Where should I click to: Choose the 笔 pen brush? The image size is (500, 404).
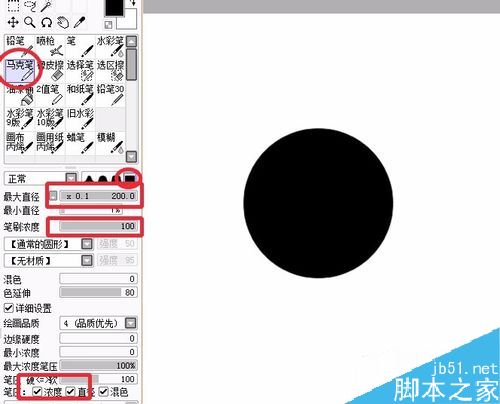click(x=80, y=46)
